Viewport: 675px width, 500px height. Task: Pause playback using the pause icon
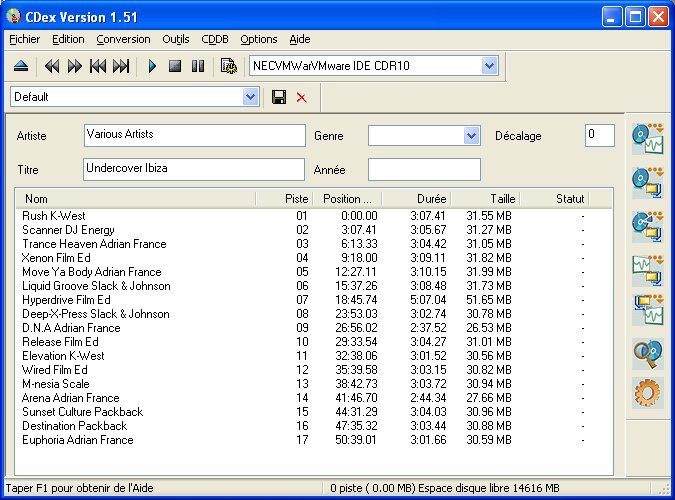(x=197, y=66)
